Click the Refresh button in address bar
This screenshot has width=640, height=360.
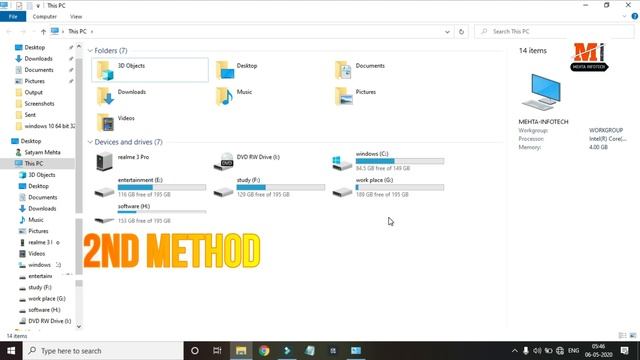tap(461, 31)
